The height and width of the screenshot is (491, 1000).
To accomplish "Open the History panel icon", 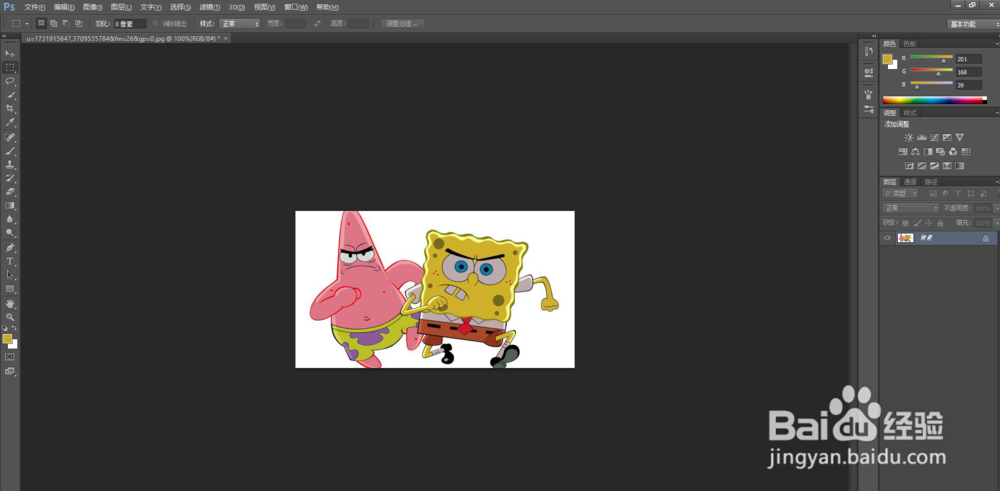I will coord(868,52).
